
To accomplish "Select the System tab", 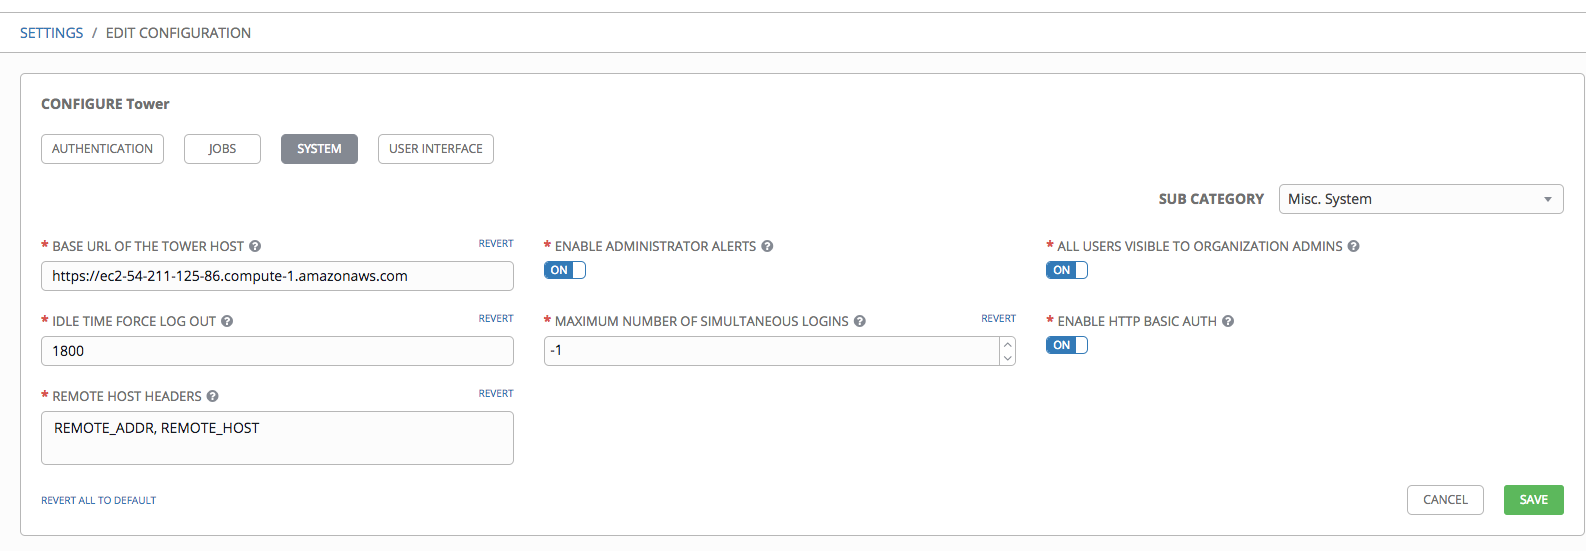I will (x=319, y=149).
